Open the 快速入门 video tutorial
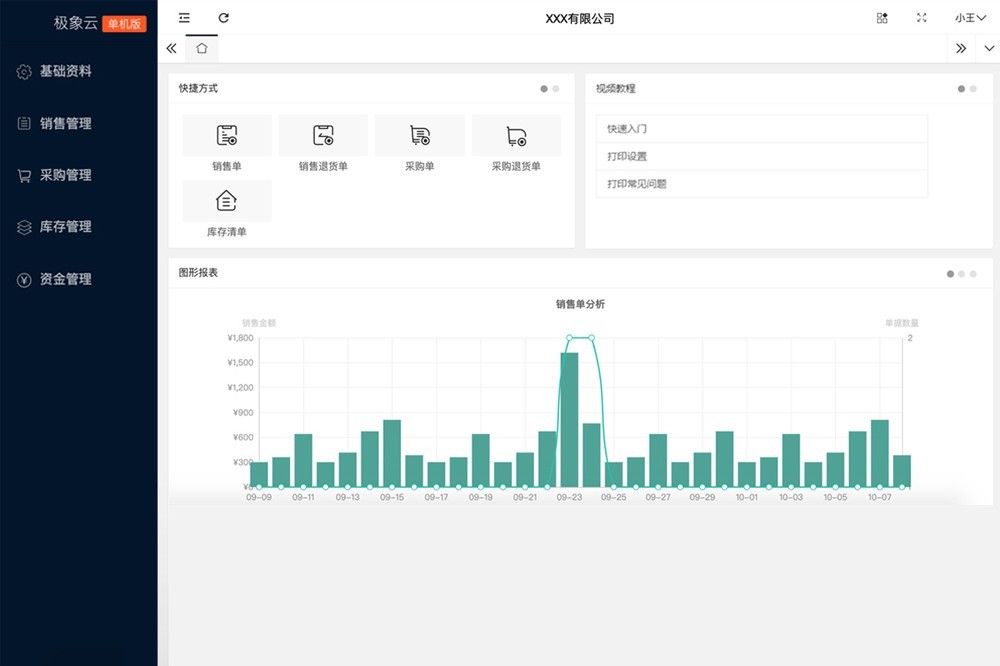 [x=628, y=129]
